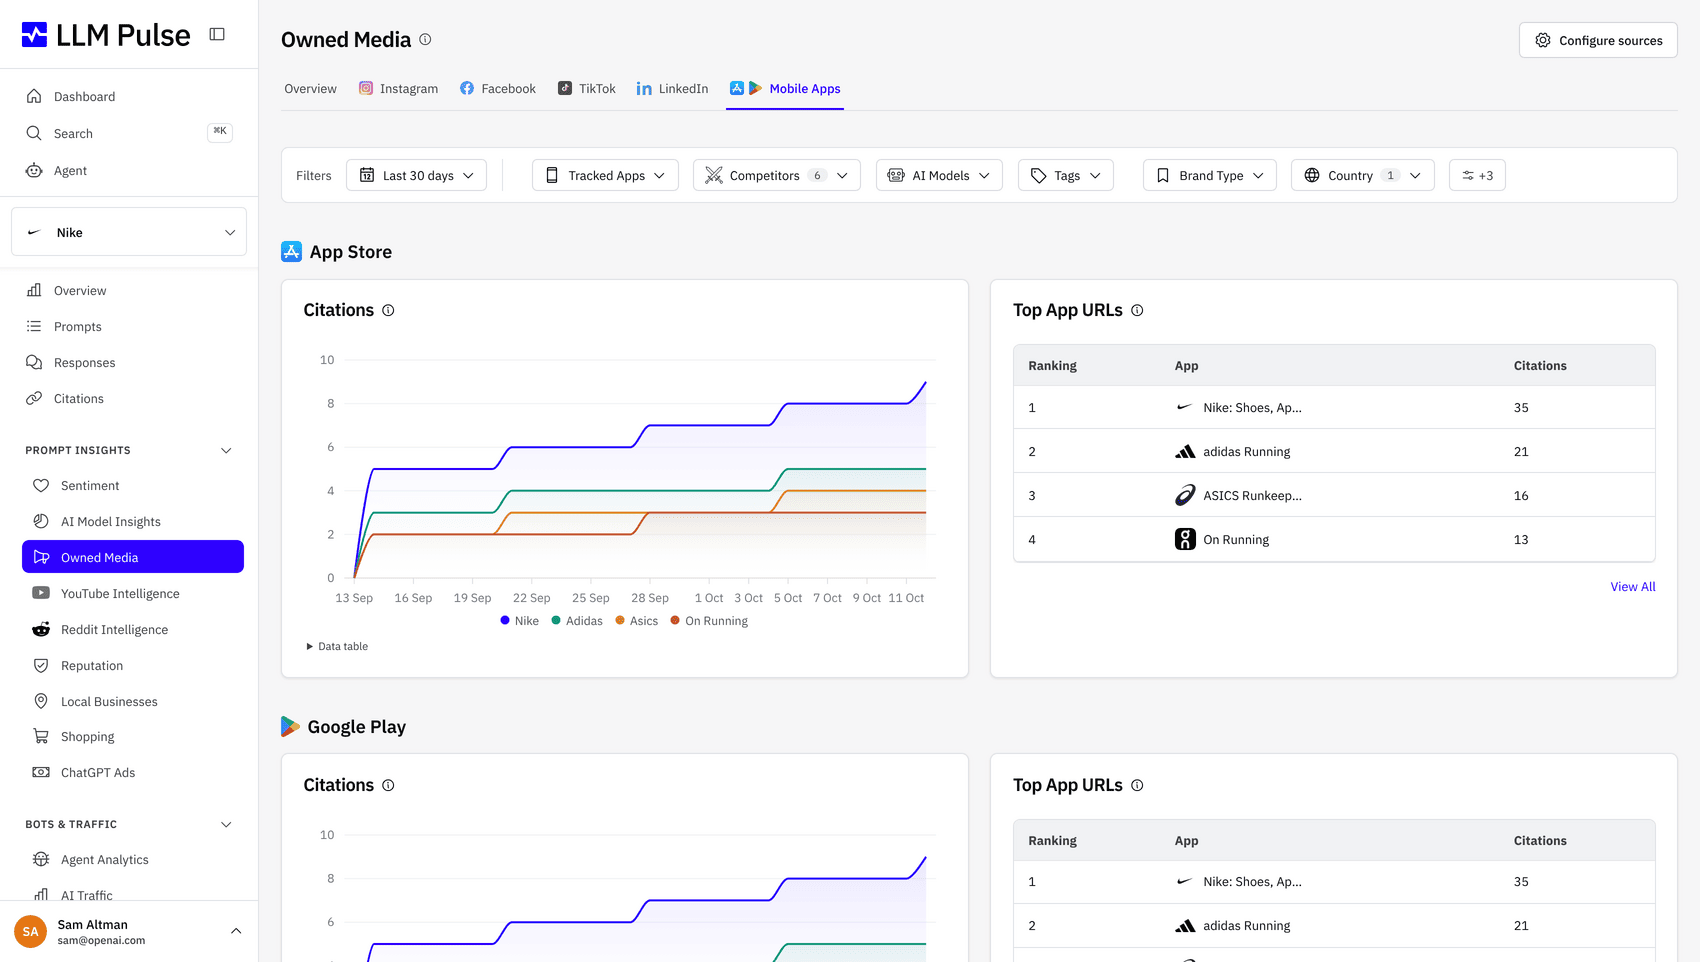
Task: Open the Dashboard home icon
Action: pos(34,96)
